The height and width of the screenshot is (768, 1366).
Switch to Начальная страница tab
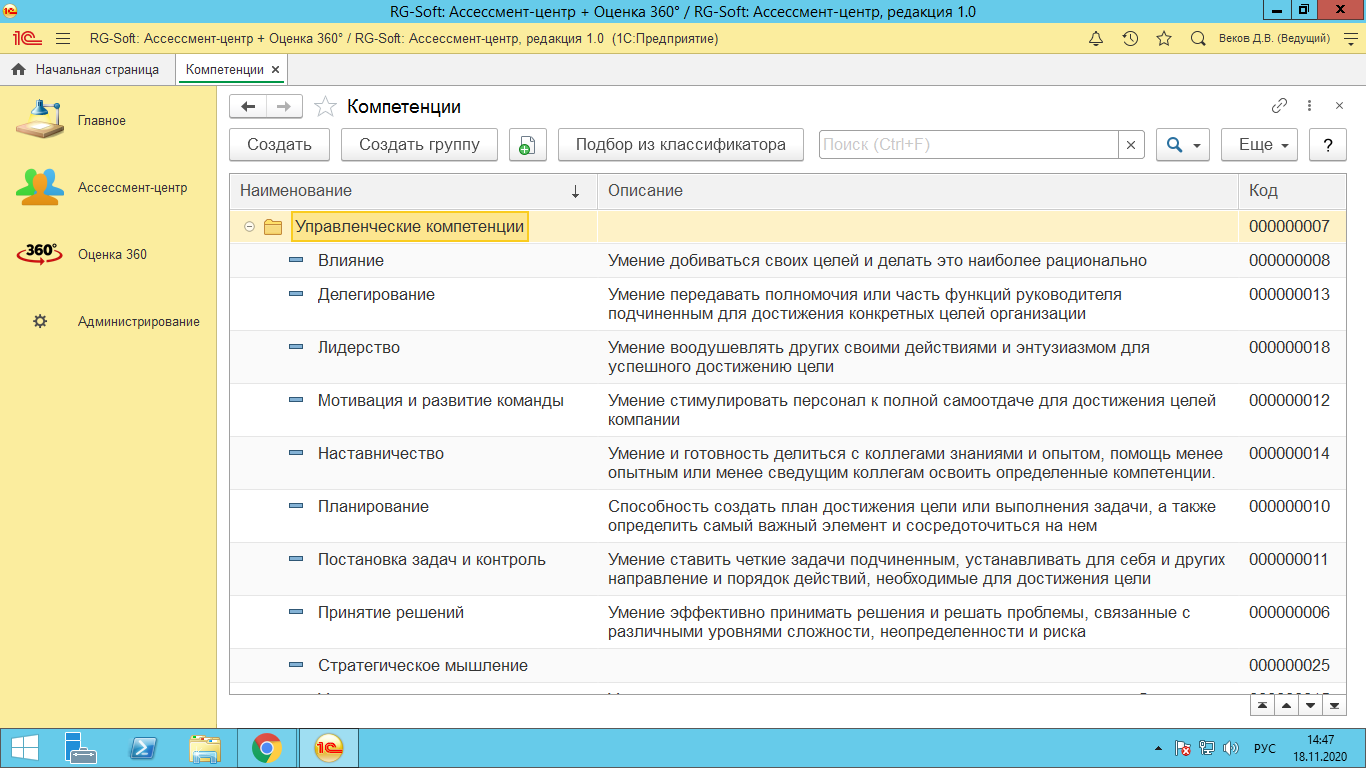click(88, 70)
